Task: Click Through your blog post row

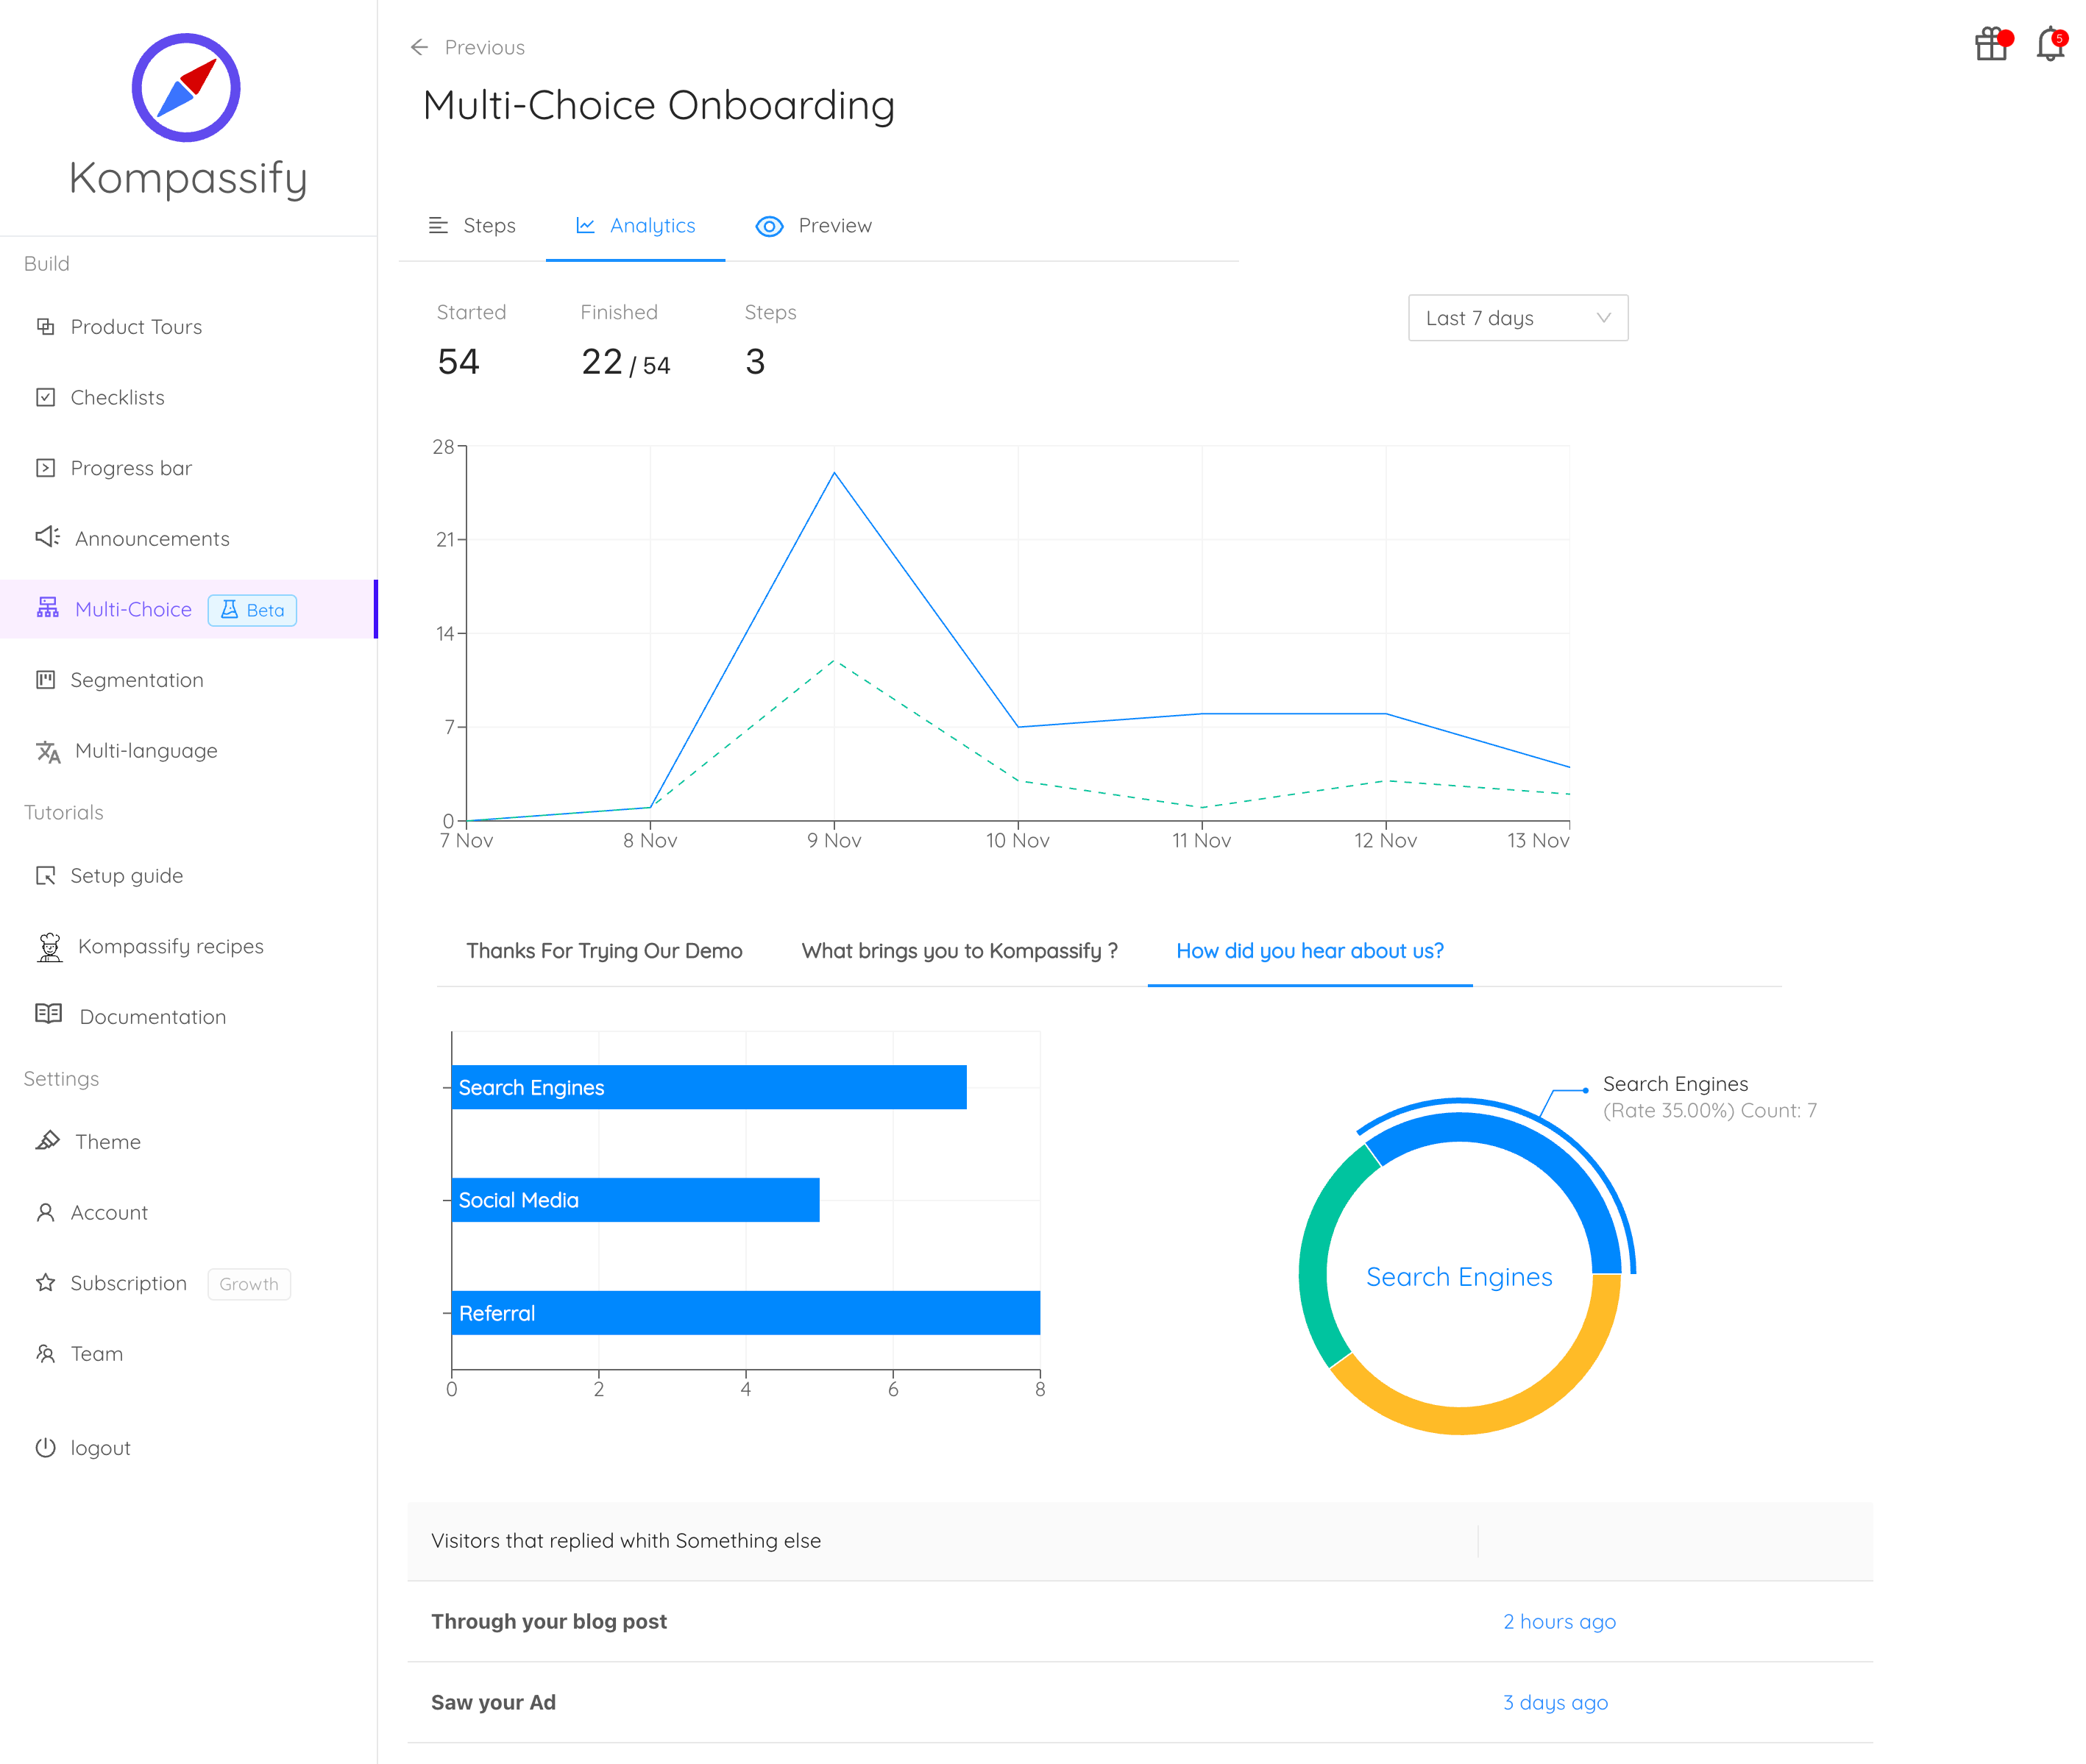Action: tap(1140, 1622)
